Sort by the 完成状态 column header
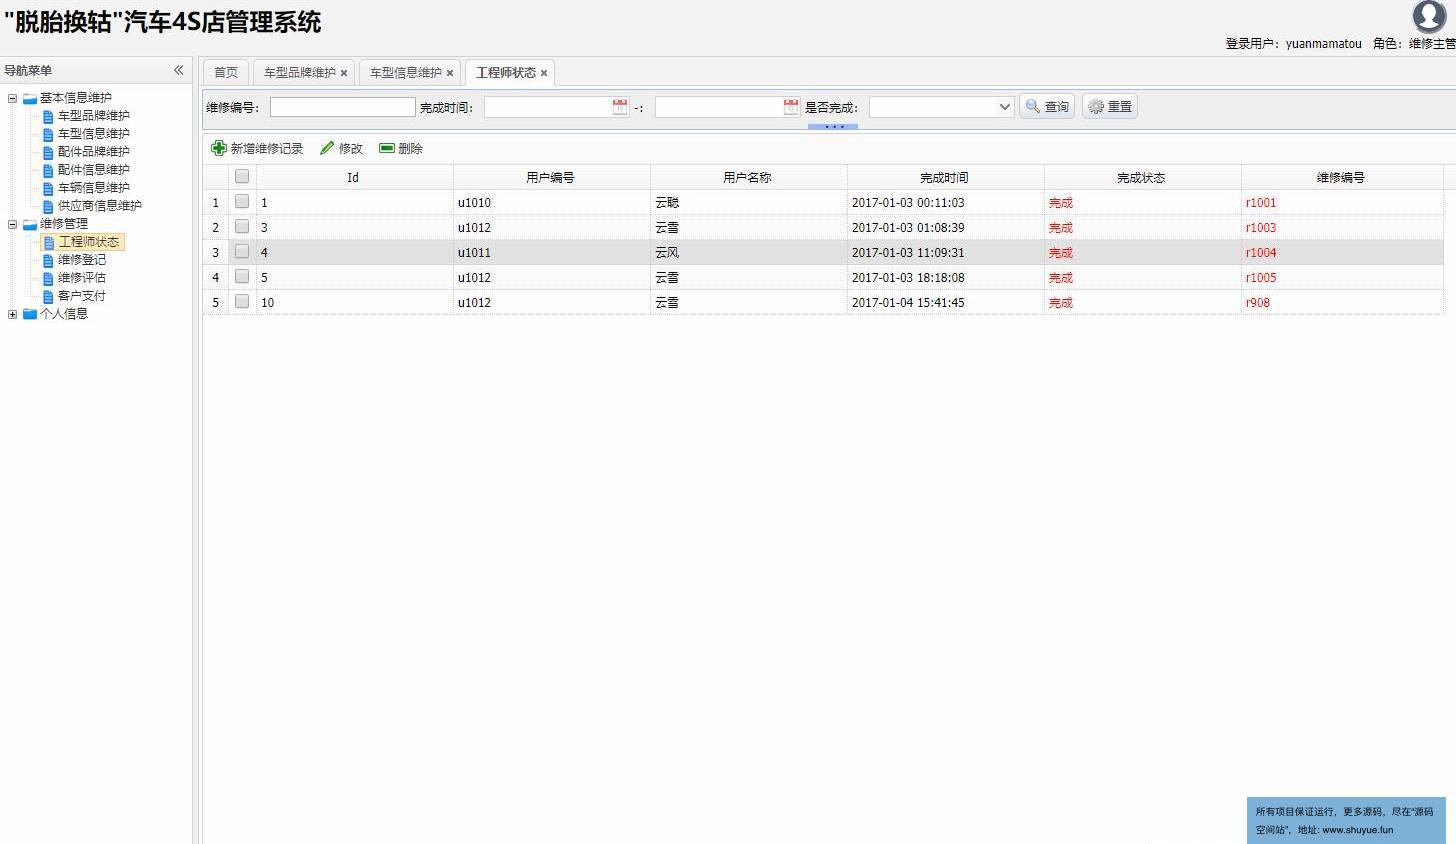The image size is (1456, 844). (x=1142, y=177)
